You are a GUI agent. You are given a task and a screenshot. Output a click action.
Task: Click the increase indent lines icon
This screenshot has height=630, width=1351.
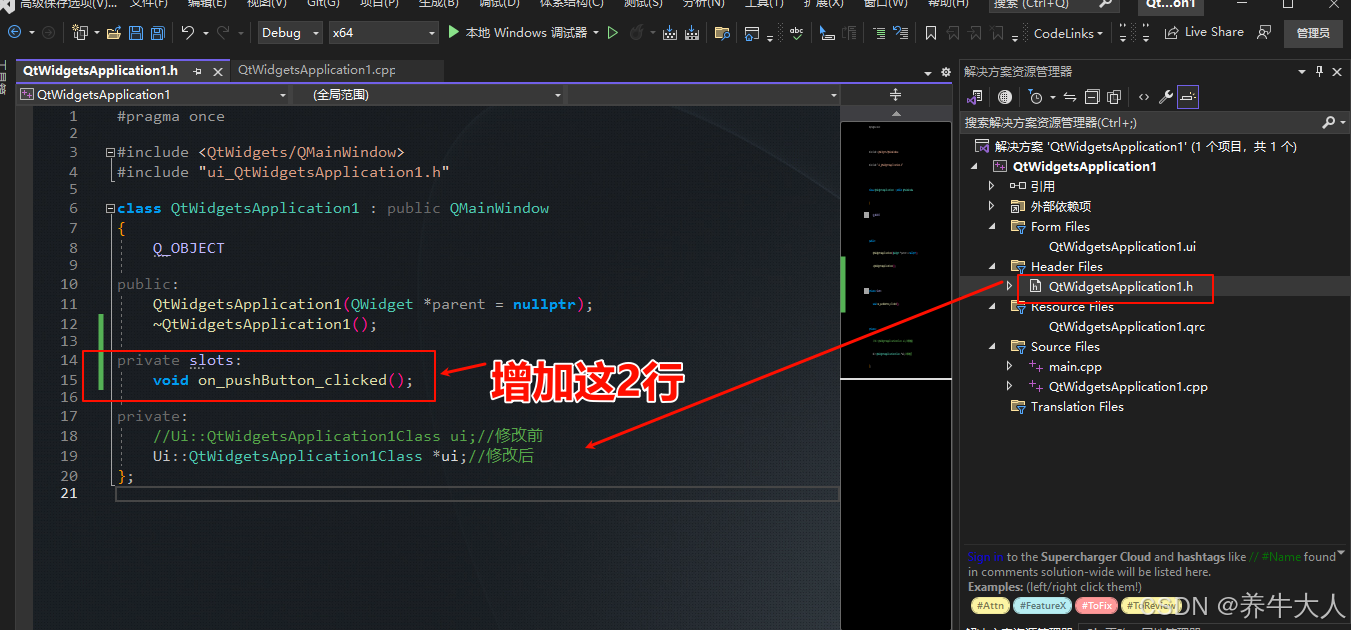click(879, 33)
